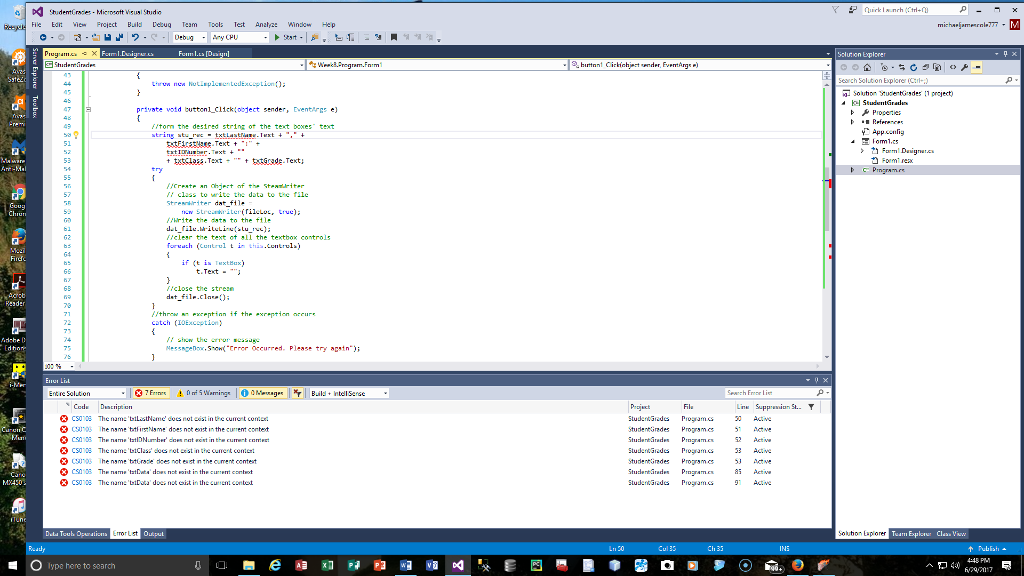The width and height of the screenshot is (1024, 576).
Task: Switch to the Form1.Designer.cs tab
Action: tap(125, 54)
